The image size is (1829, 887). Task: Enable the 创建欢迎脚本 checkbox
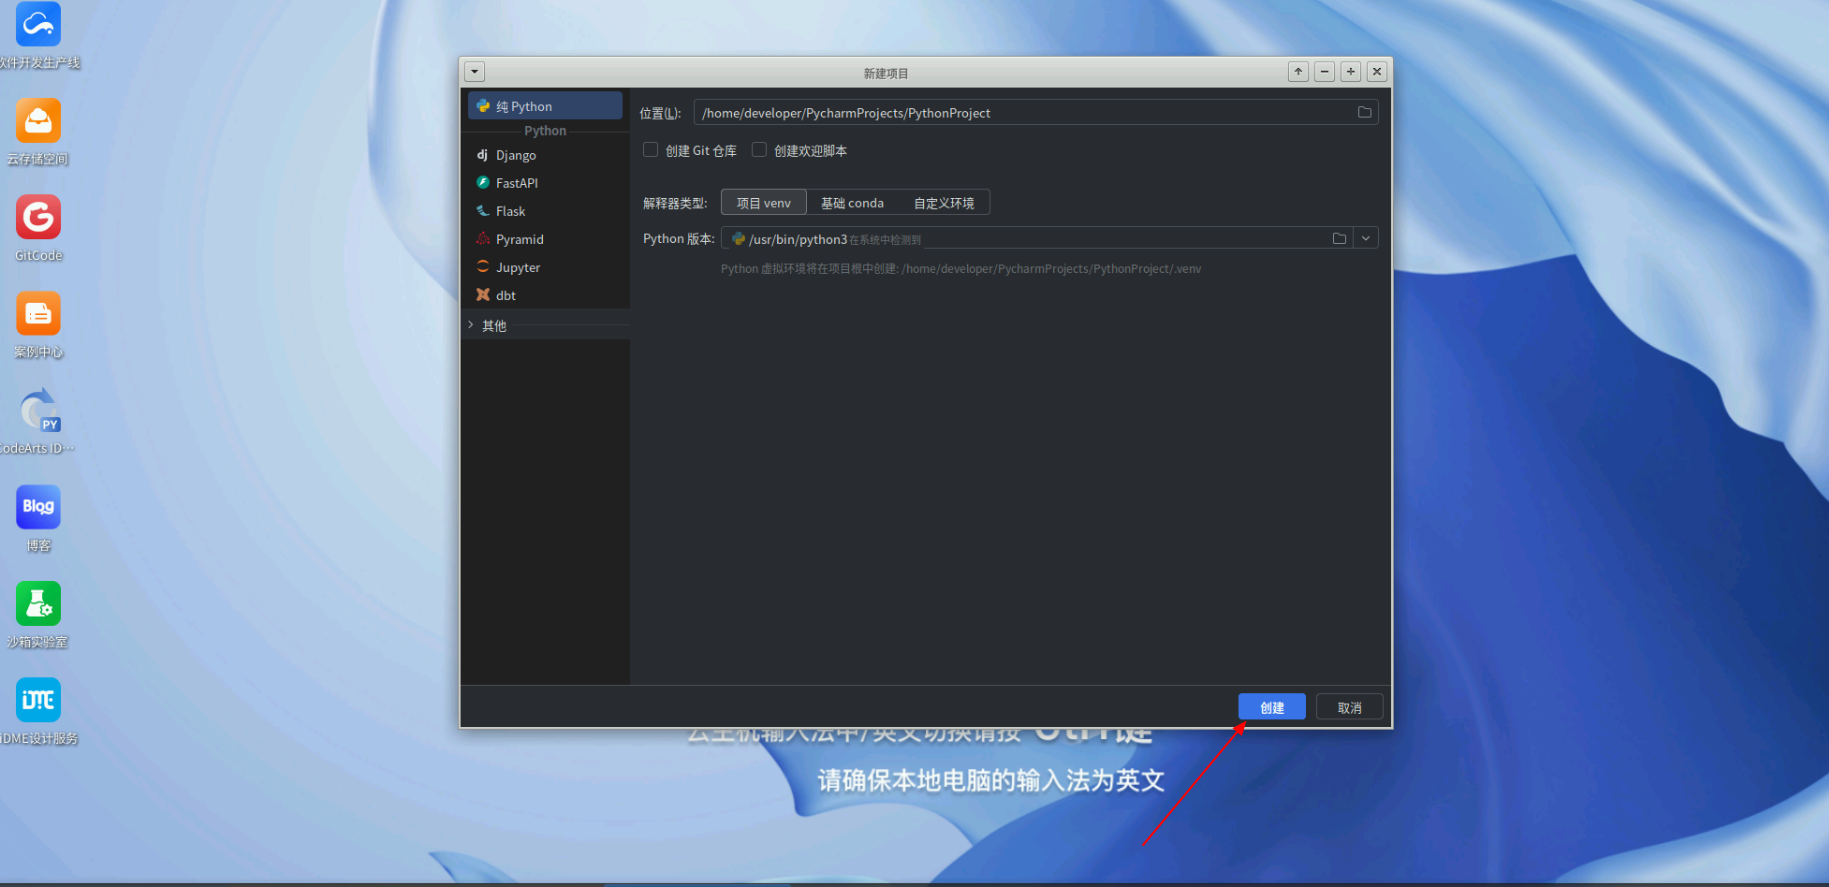tap(759, 150)
